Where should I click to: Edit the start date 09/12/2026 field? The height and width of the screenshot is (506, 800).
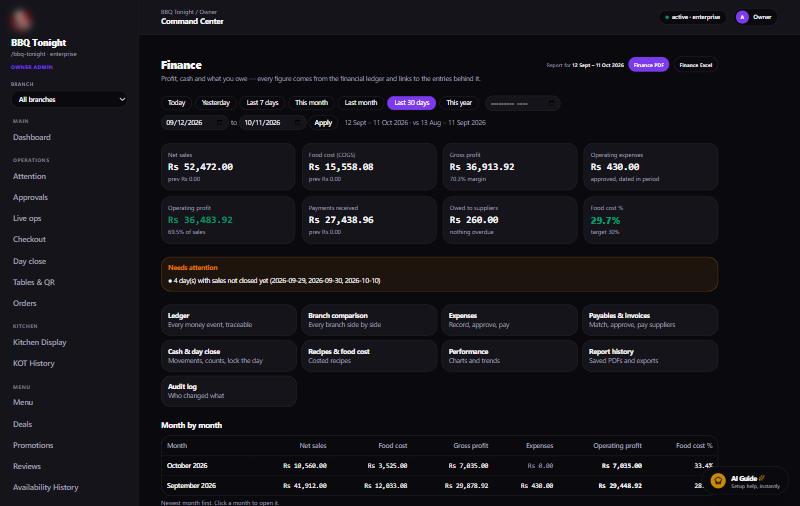coord(194,123)
